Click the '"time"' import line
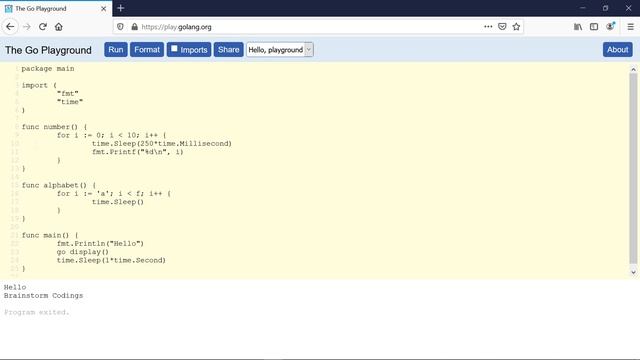Screen dimensions: 640x360 70,102
